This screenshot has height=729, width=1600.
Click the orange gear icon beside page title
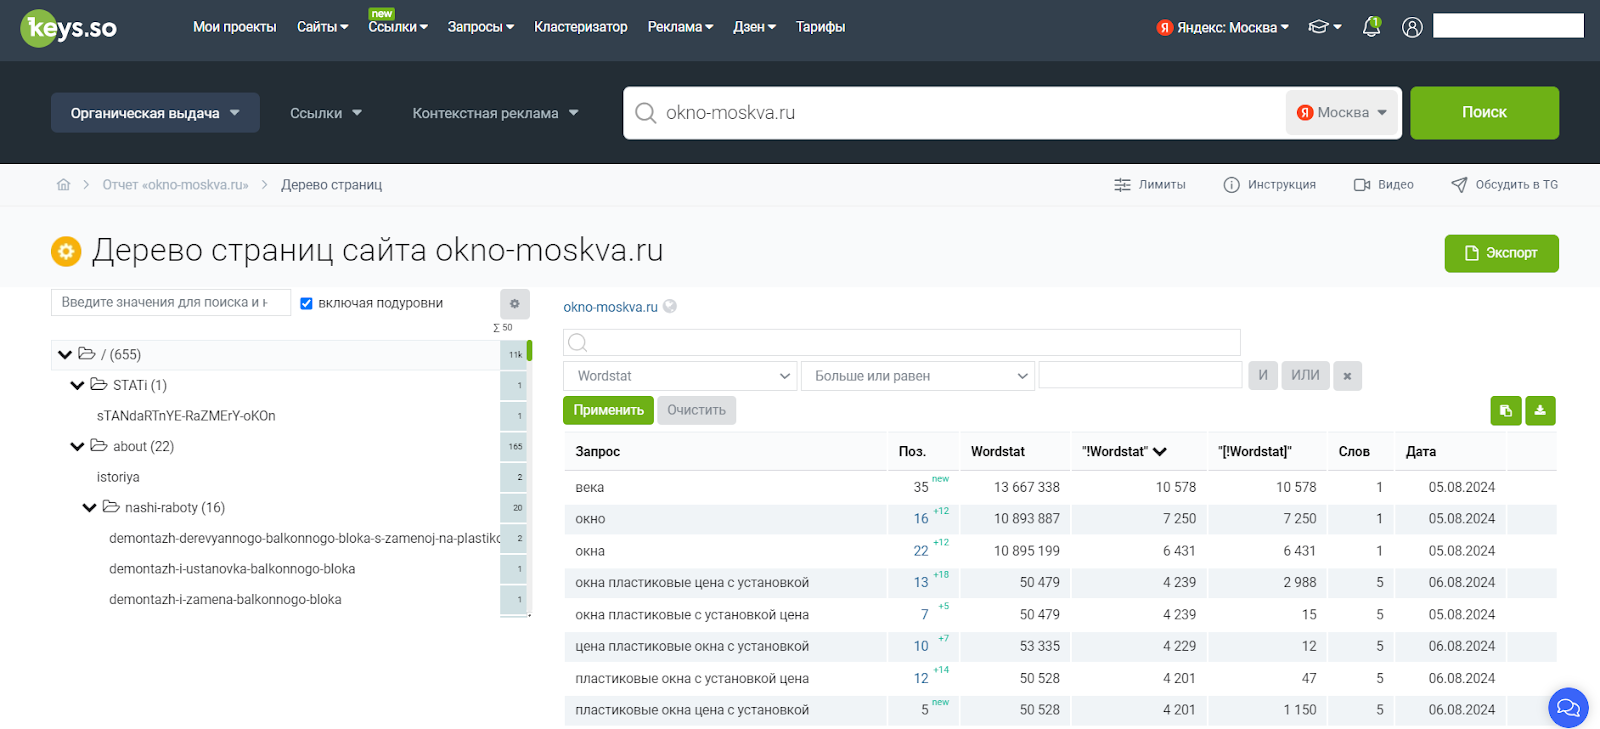[66, 251]
